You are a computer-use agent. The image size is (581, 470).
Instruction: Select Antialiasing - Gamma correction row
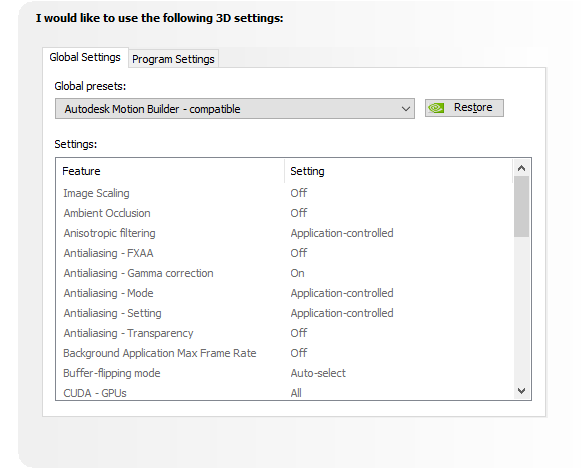pos(285,273)
